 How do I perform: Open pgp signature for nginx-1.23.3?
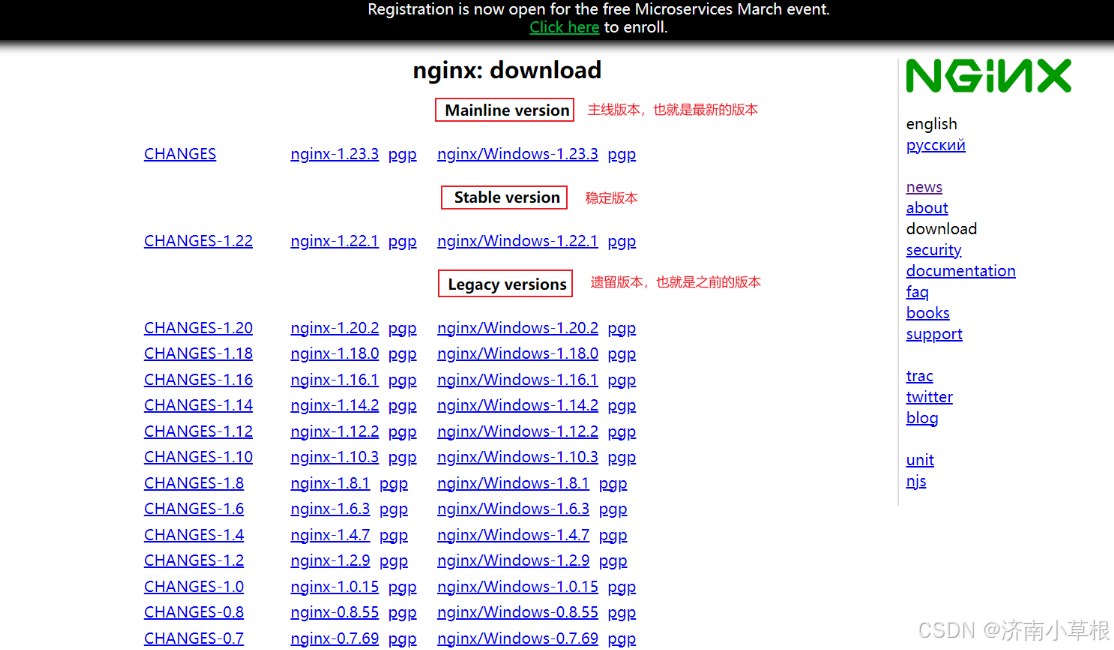coord(402,155)
